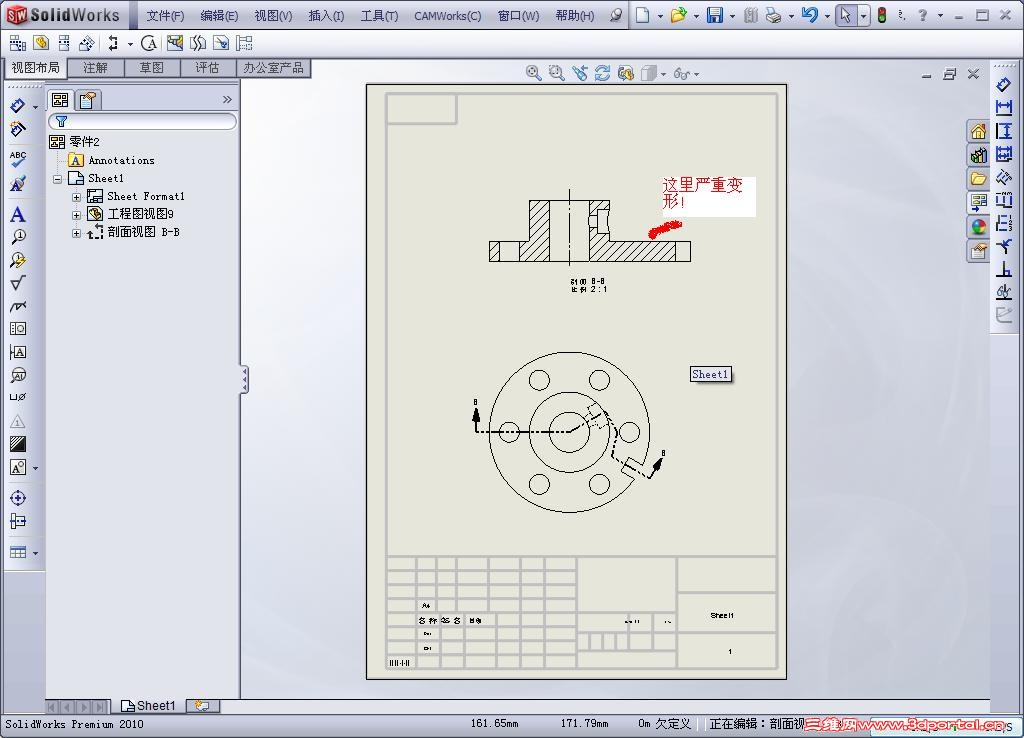This screenshot has height=738, width=1024.
Task: Expand tree panel tabs with double chevron
Action: coord(227,99)
